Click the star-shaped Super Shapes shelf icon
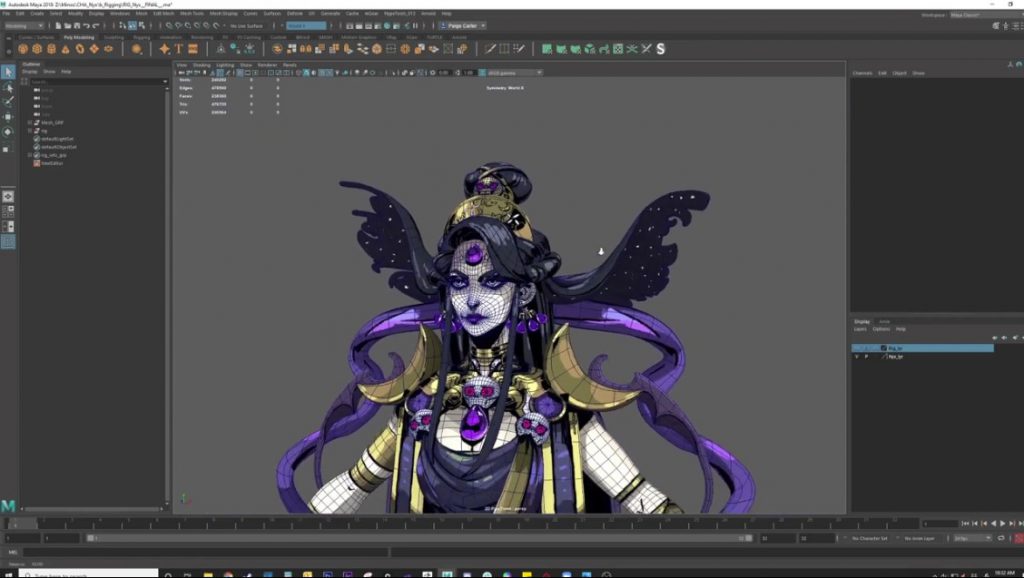 [x=164, y=49]
